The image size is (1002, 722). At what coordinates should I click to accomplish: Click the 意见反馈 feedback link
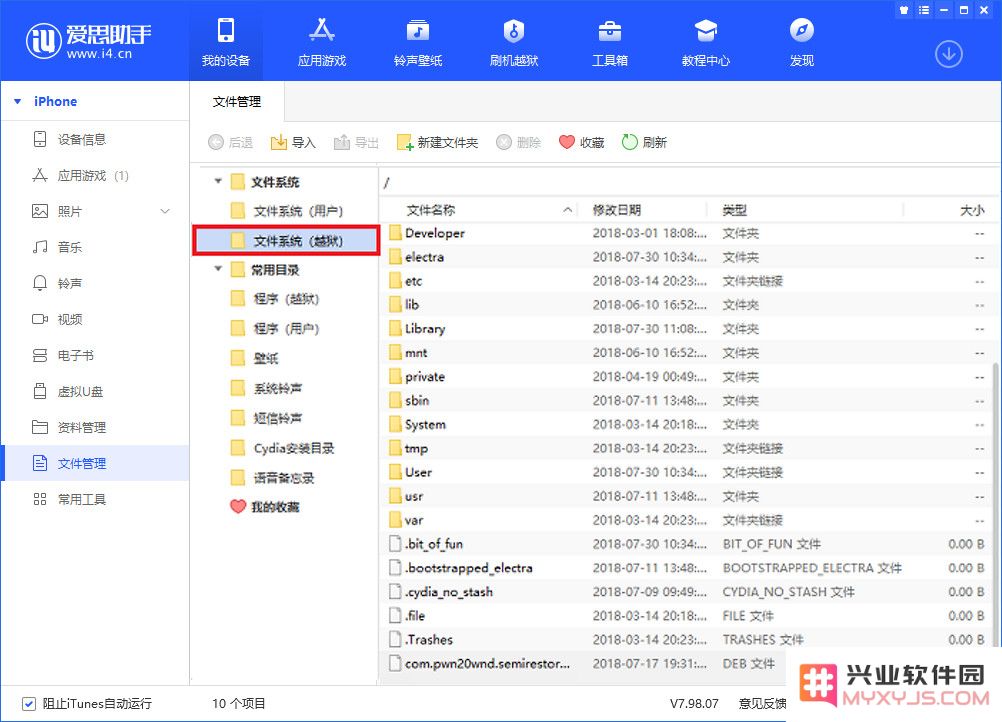click(x=762, y=703)
